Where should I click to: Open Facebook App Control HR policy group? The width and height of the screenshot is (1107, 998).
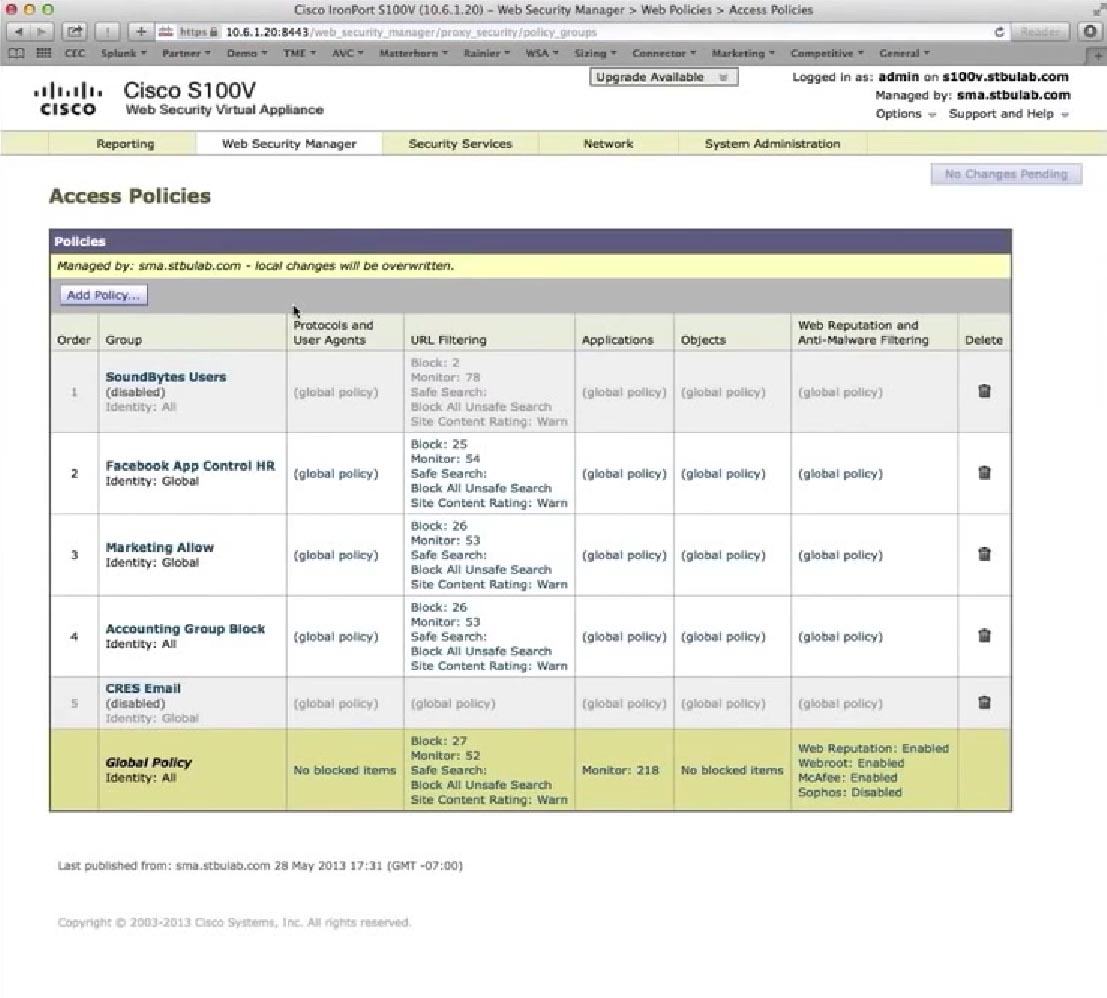point(190,466)
